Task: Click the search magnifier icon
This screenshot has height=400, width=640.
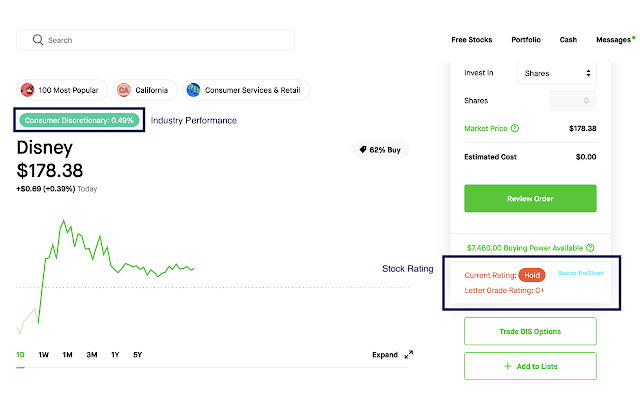Action: pyautogui.click(x=38, y=40)
